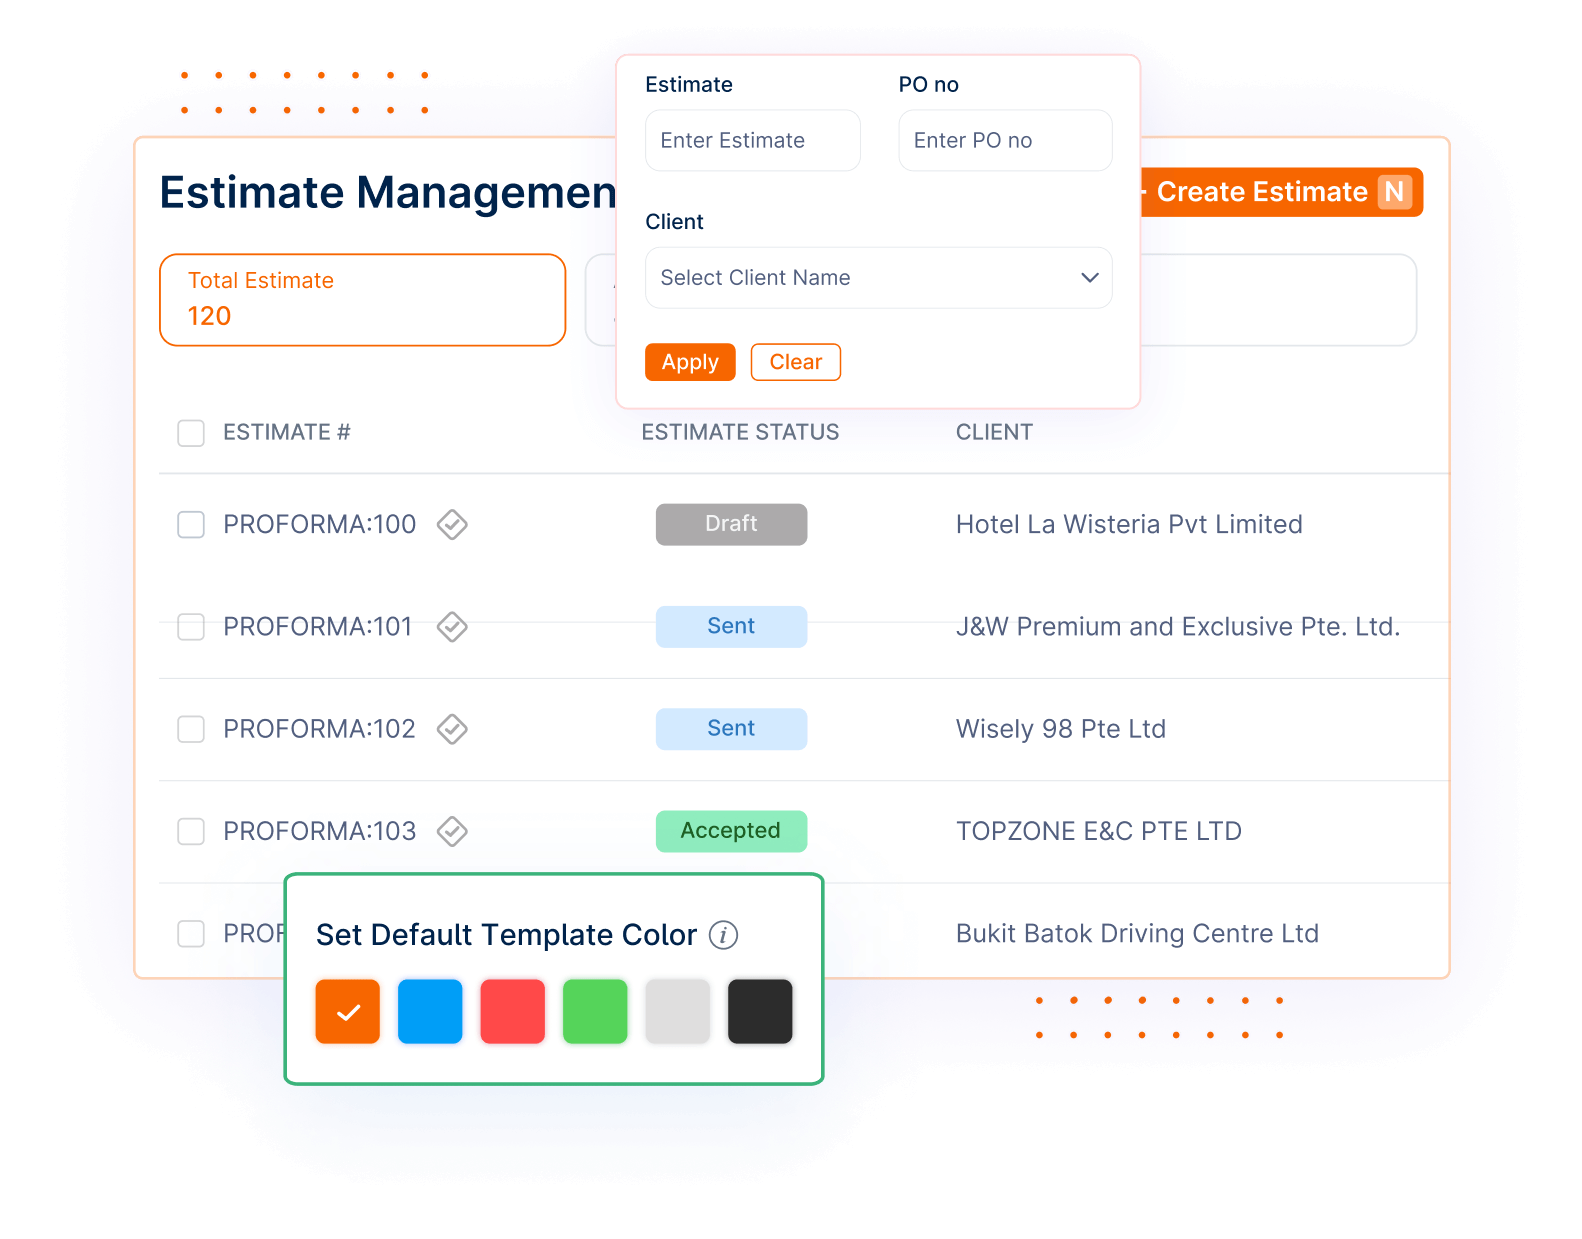Choose the red template color swatch

pos(513,1011)
